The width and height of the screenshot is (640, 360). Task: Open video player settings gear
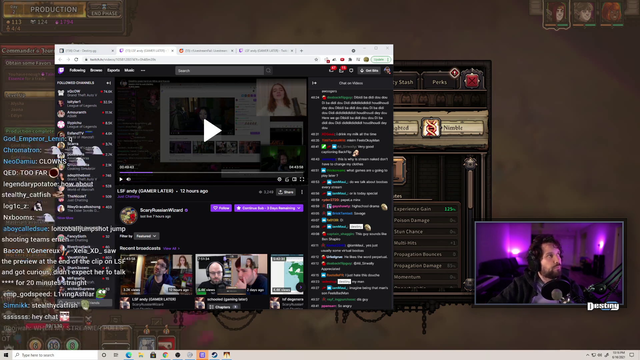coord(279,179)
